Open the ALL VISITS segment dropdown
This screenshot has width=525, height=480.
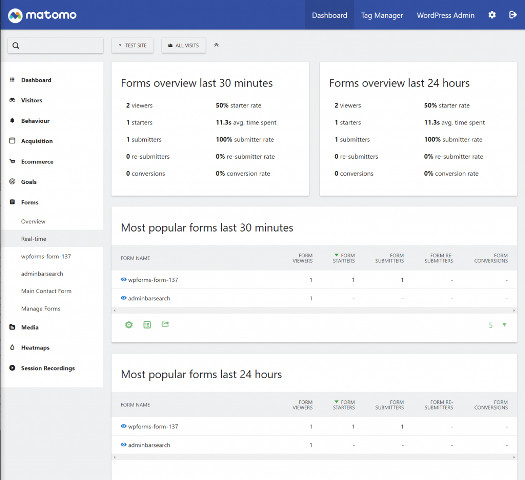point(183,45)
